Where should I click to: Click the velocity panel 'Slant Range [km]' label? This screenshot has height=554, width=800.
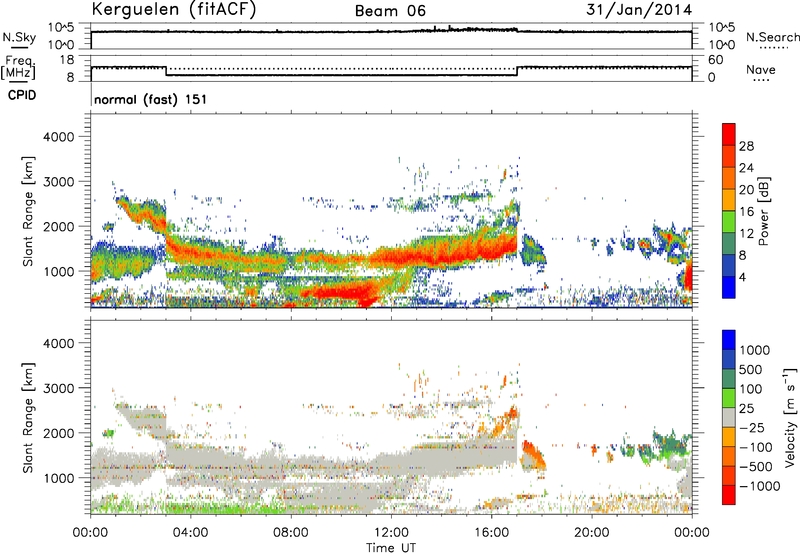(x=28, y=418)
